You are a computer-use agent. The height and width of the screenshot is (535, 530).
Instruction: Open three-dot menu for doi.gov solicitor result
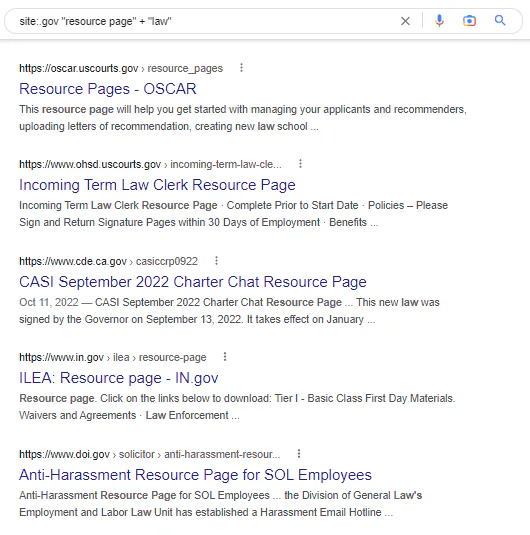[299, 454]
